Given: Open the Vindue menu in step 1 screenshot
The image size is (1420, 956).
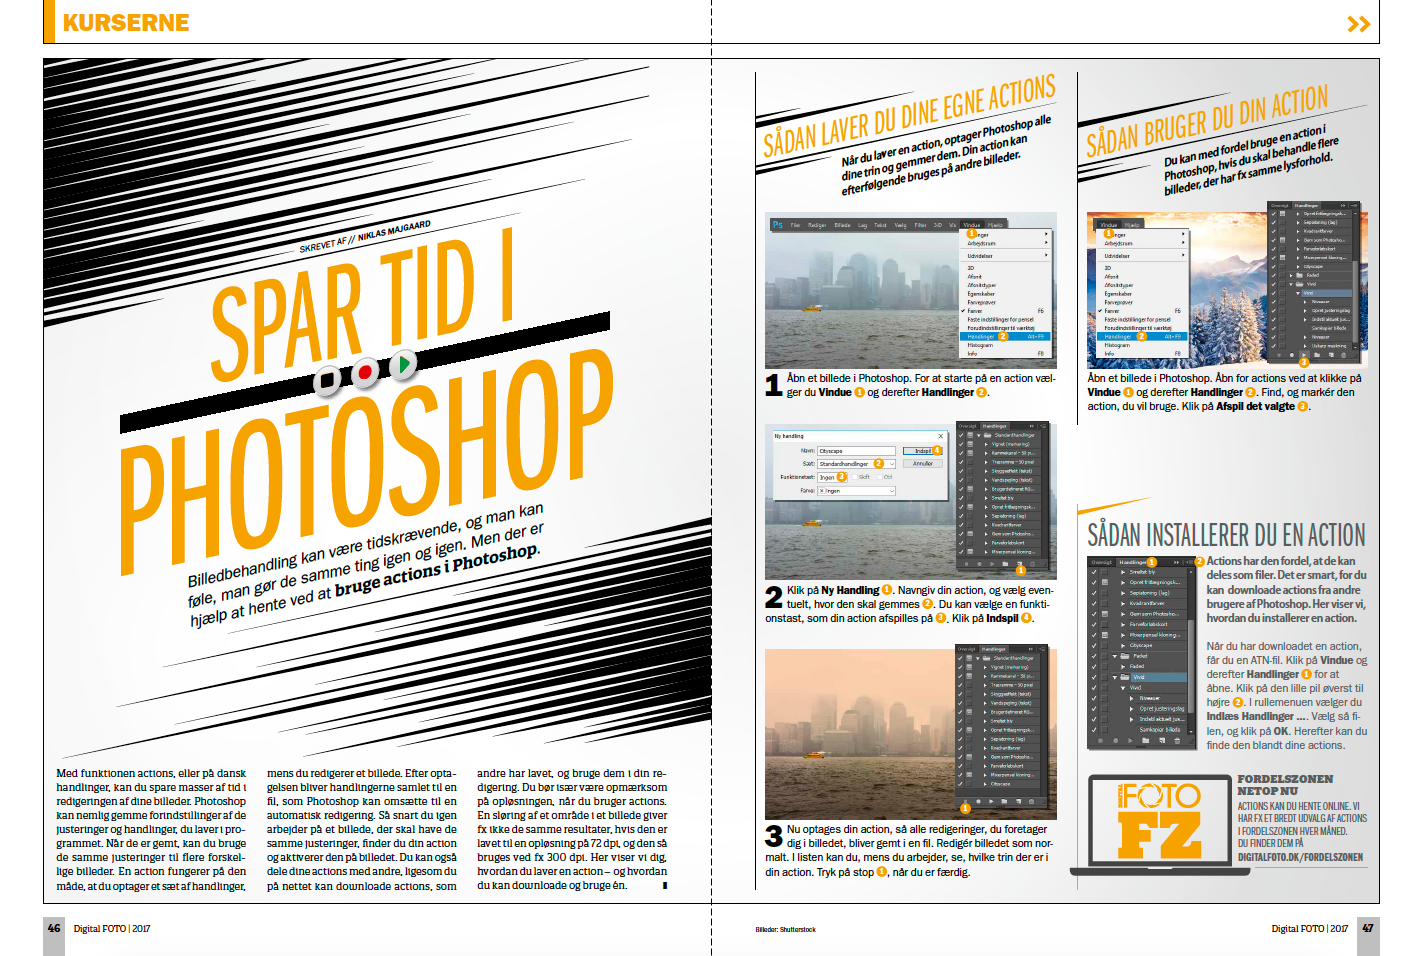Looking at the screenshot, I should pyautogui.click(x=972, y=225).
